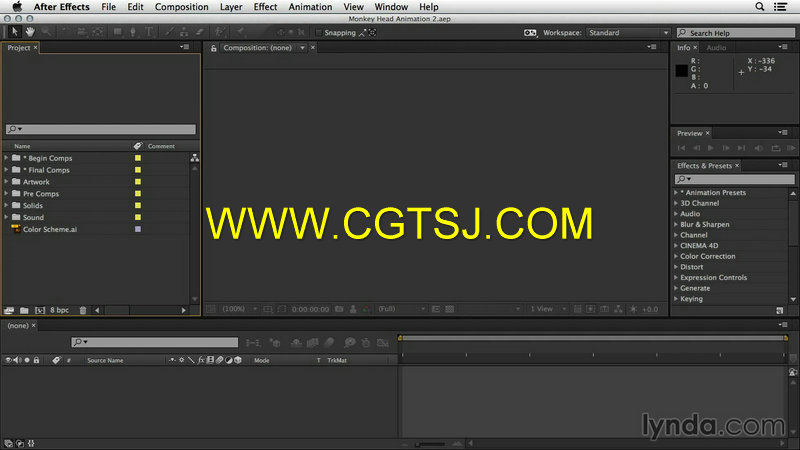Image resolution: width=800 pixels, height=450 pixels.
Task: Toggle Mute Audio in Preview panel
Action: [x=759, y=148]
